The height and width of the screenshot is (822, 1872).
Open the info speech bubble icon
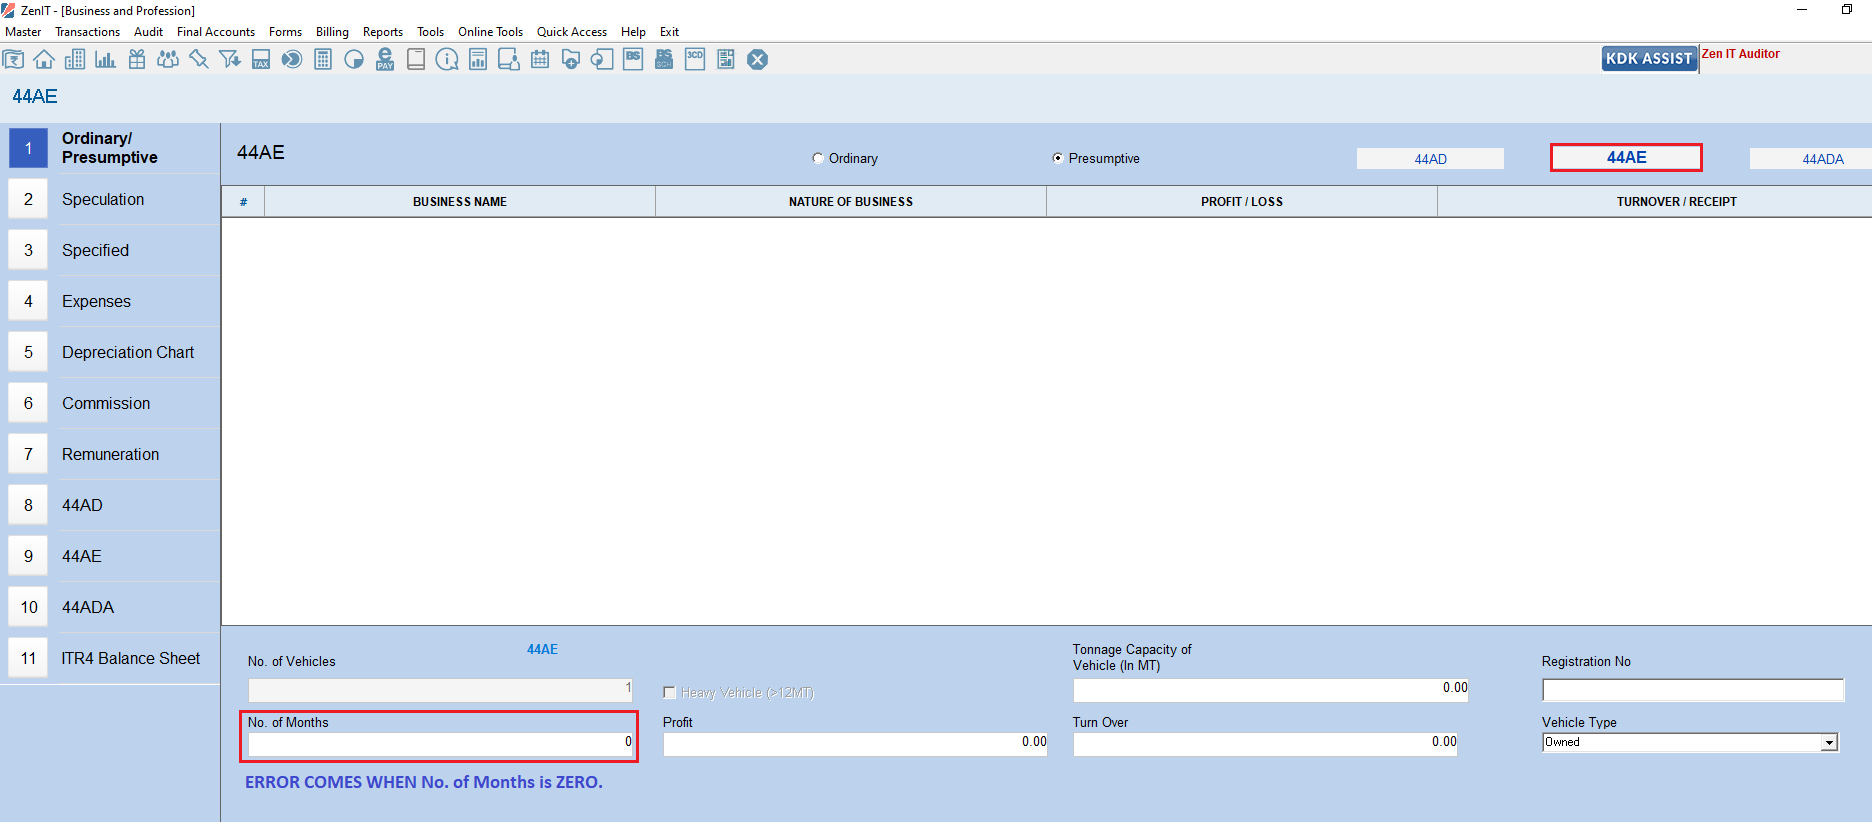[x=447, y=60]
